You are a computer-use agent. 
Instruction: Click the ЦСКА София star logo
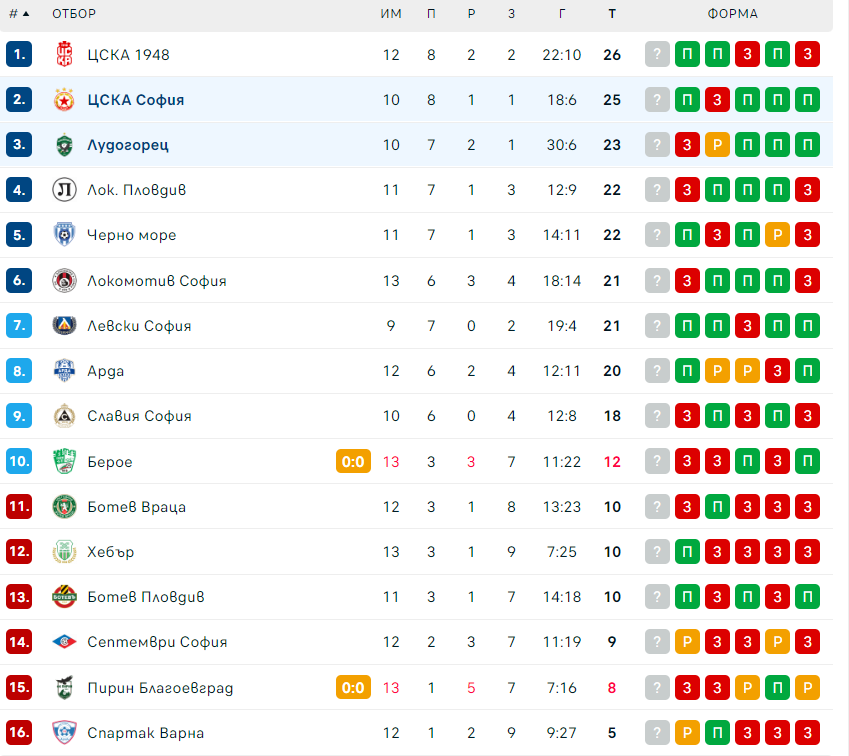point(64,100)
